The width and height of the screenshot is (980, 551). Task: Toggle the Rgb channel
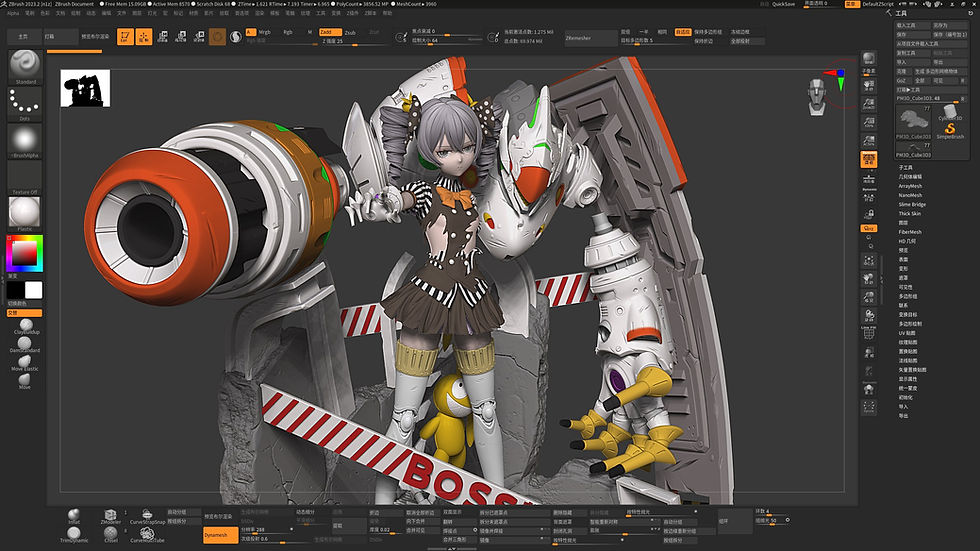(288, 32)
